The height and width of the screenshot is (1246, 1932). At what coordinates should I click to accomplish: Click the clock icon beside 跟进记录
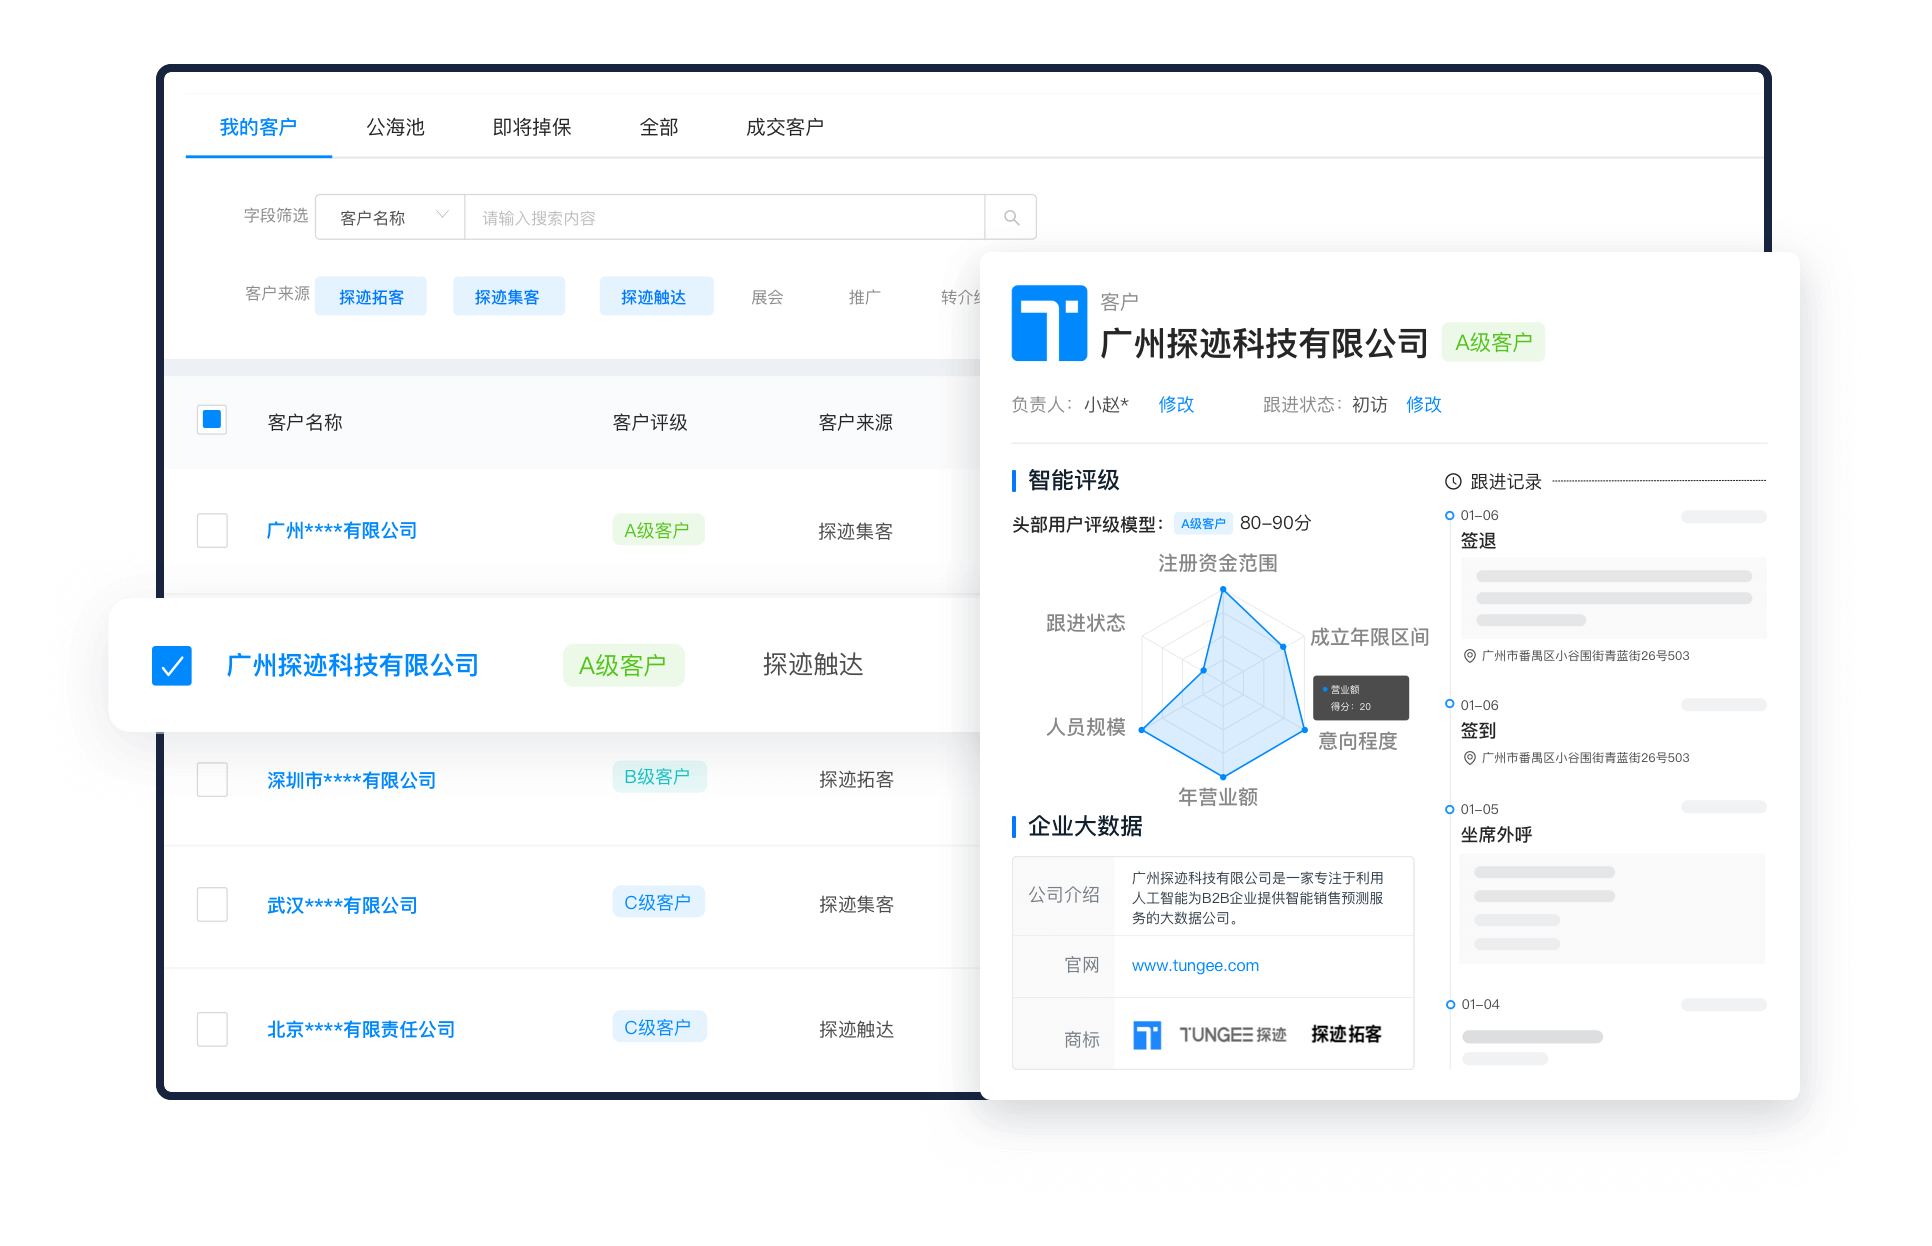pyautogui.click(x=1453, y=481)
